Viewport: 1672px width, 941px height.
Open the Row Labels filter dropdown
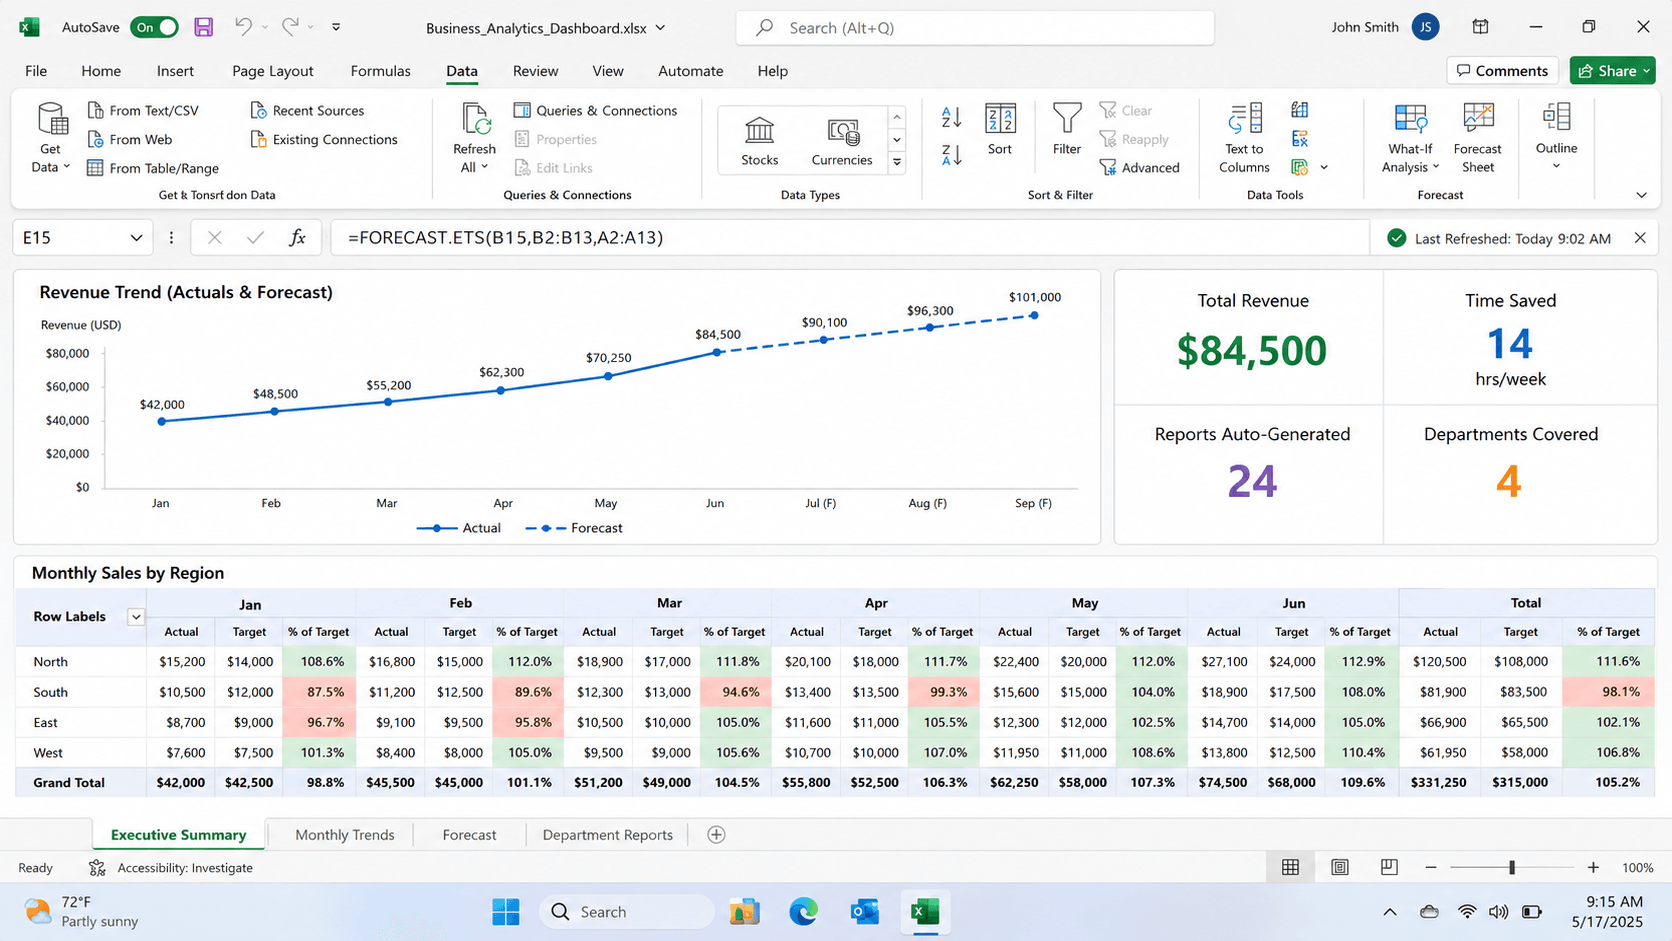136,617
